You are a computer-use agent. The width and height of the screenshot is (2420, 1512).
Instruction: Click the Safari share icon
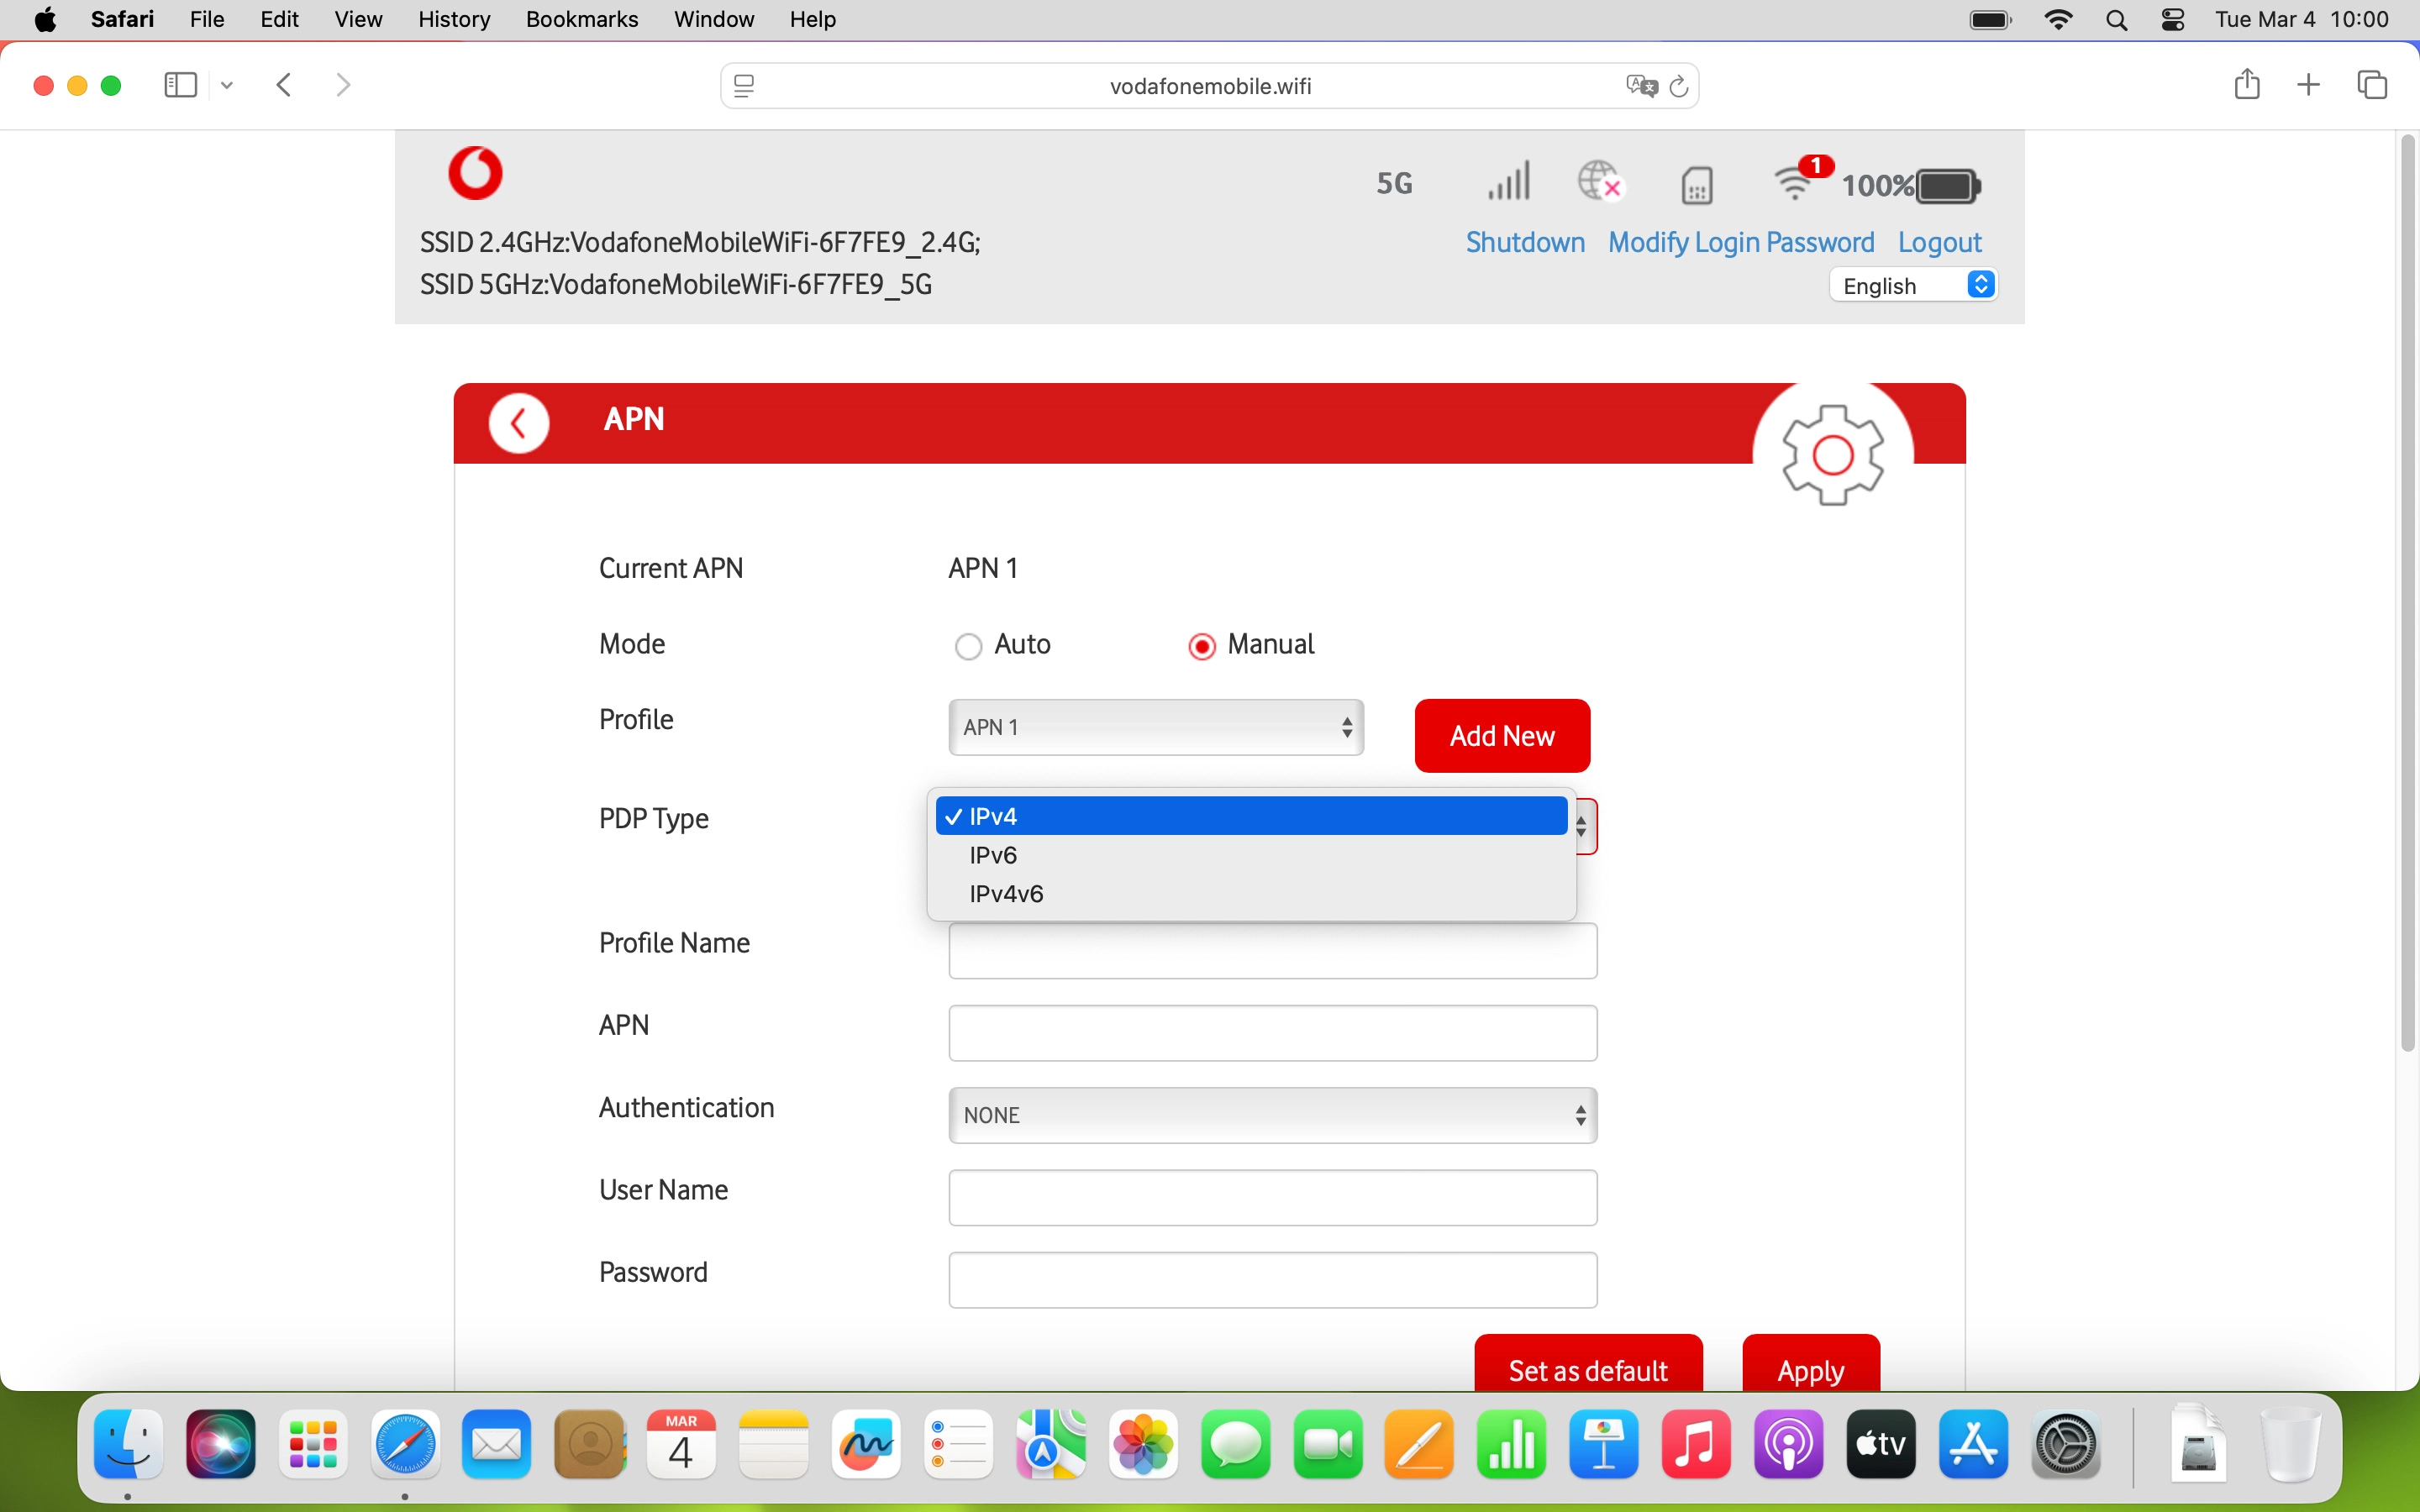[x=2246, y=85]
